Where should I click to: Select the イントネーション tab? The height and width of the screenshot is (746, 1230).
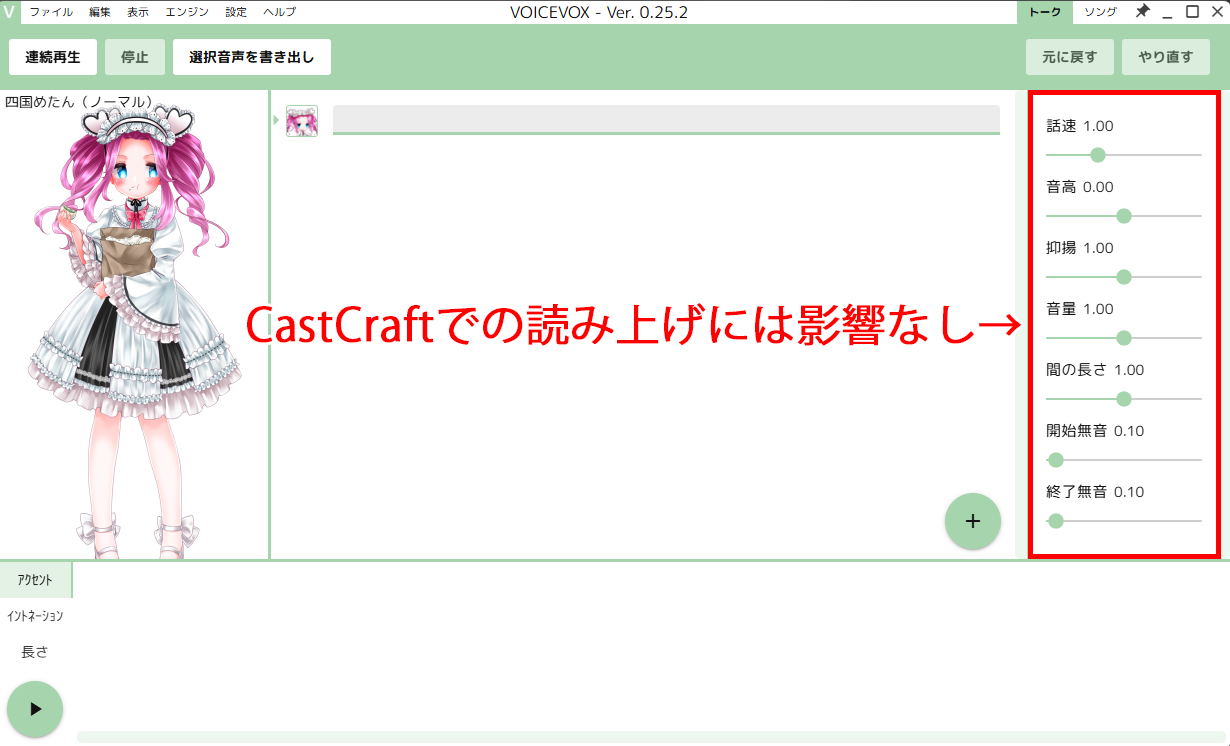pos(36,616)
